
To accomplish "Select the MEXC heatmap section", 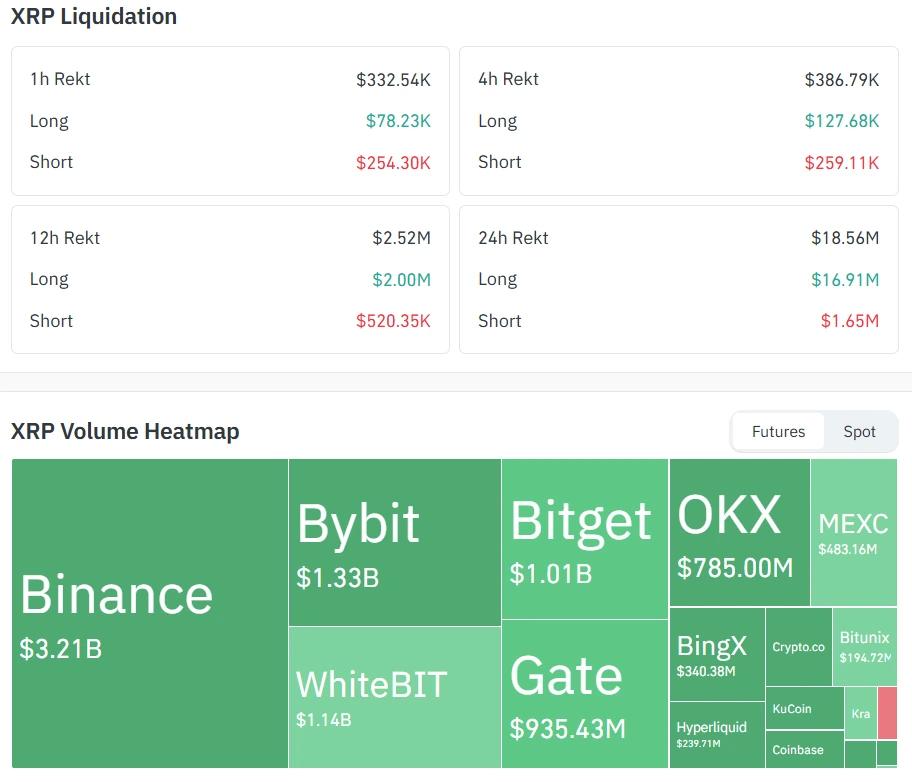I will point(853,530).
